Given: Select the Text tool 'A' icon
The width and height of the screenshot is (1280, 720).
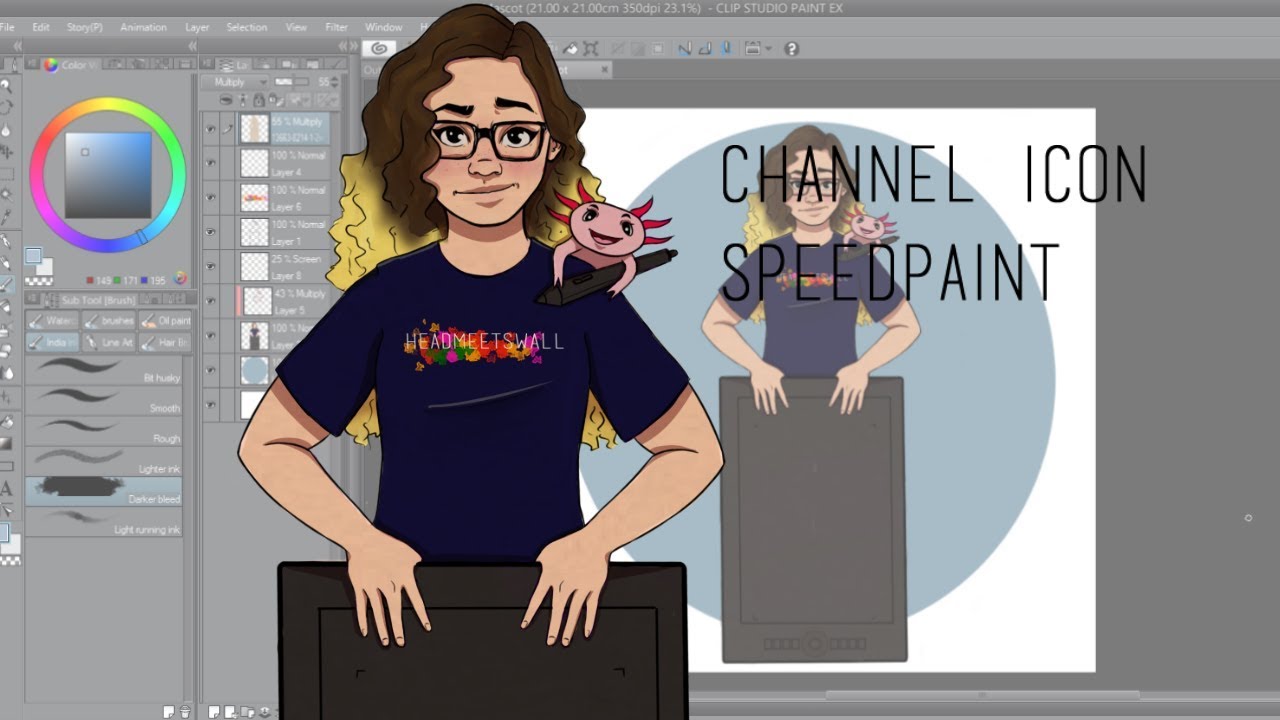Looking at the screenshot, I should tap(6, 489).
